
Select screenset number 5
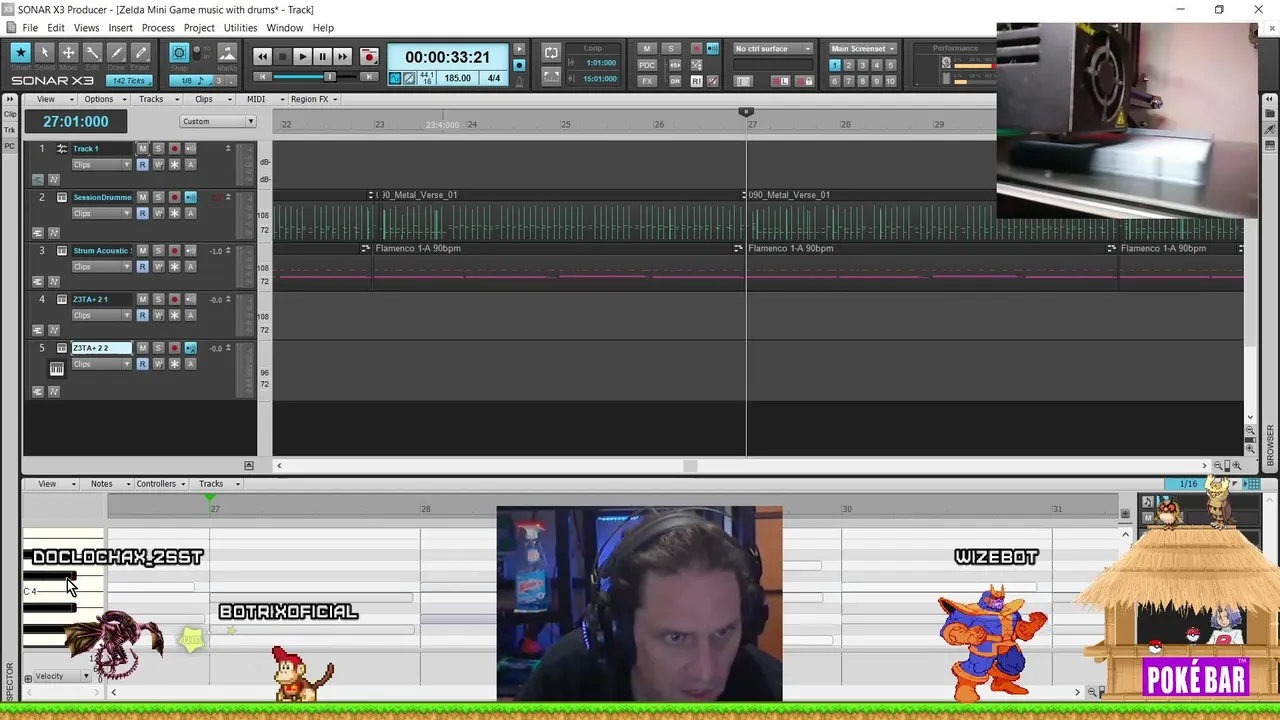pos(891,65)
